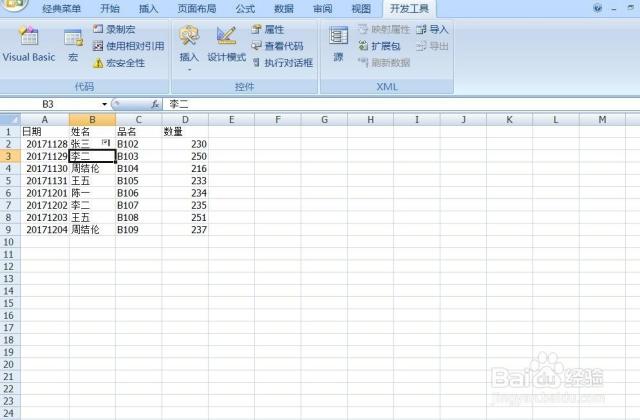Open the Name Box dropdown arrow
Screen dimensions: 640x420
click(x=104, y=104)
